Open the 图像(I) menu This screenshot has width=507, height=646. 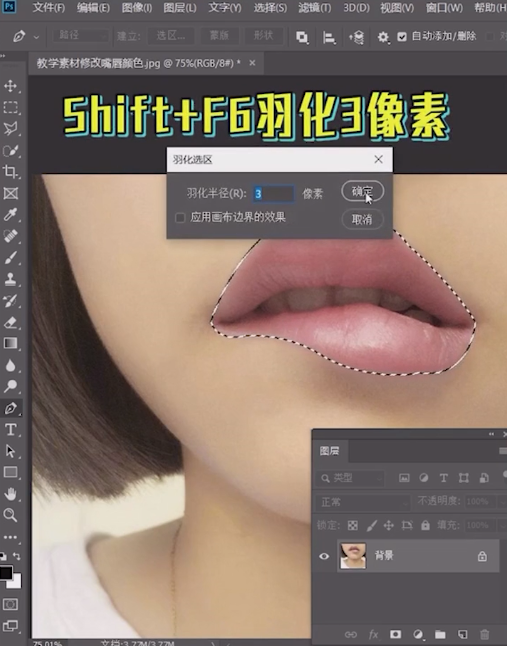pos(137,8)
